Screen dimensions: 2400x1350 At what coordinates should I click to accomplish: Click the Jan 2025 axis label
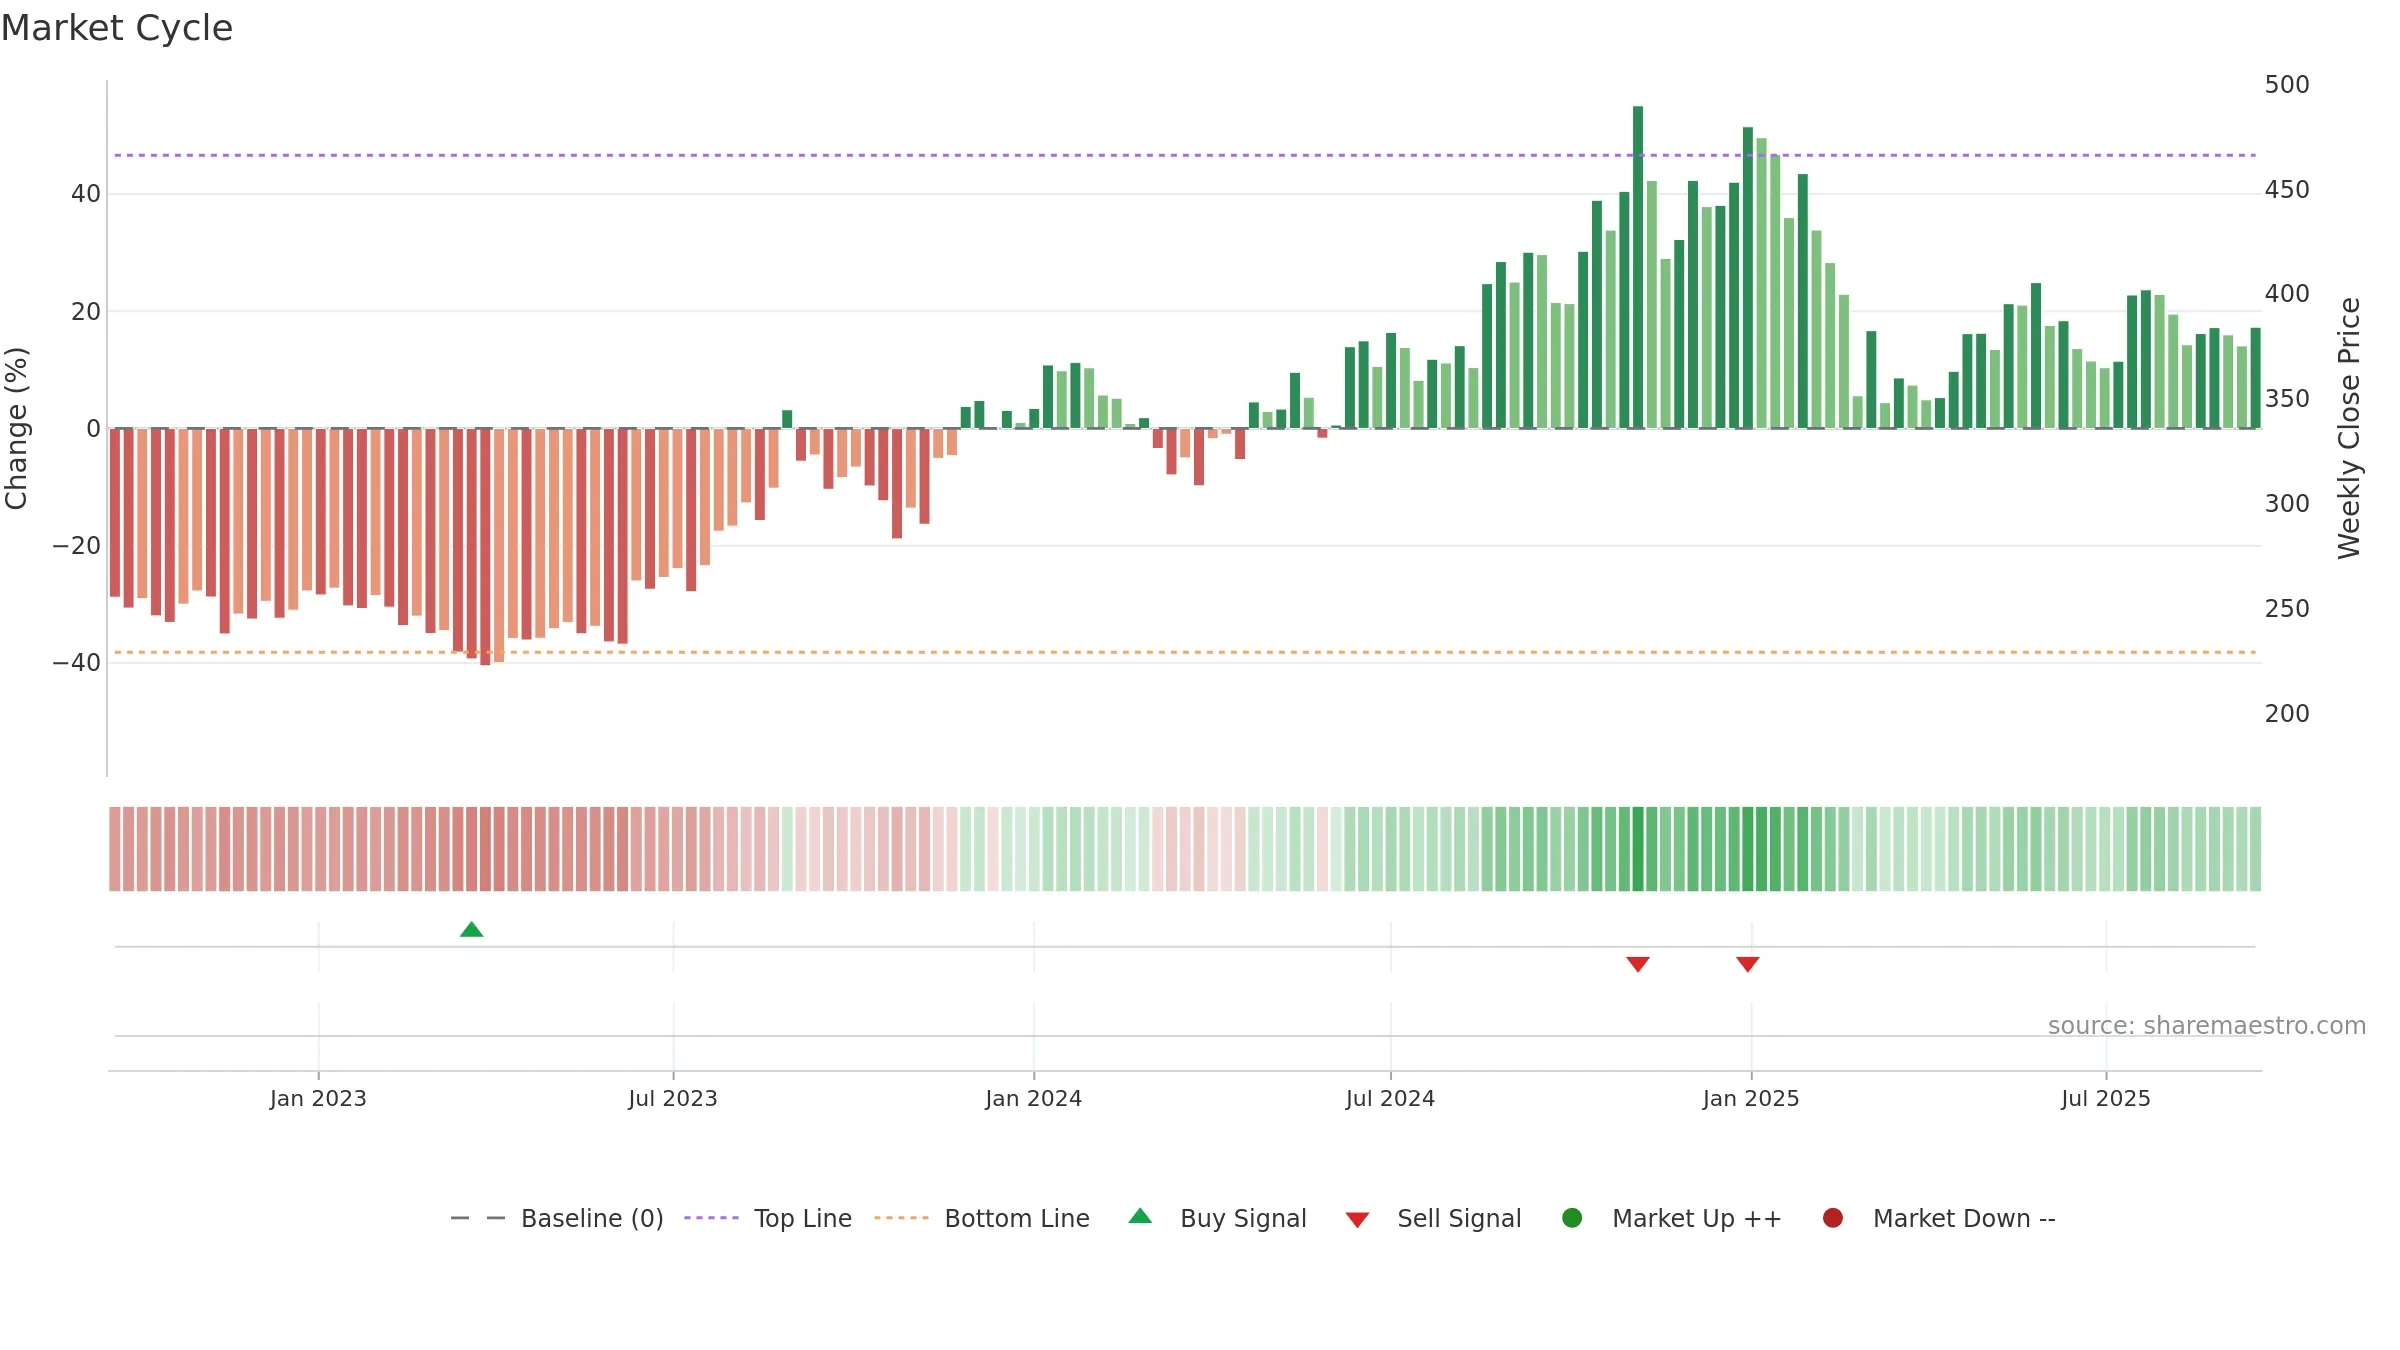pyautogui.click(x=1751, y=1099)
